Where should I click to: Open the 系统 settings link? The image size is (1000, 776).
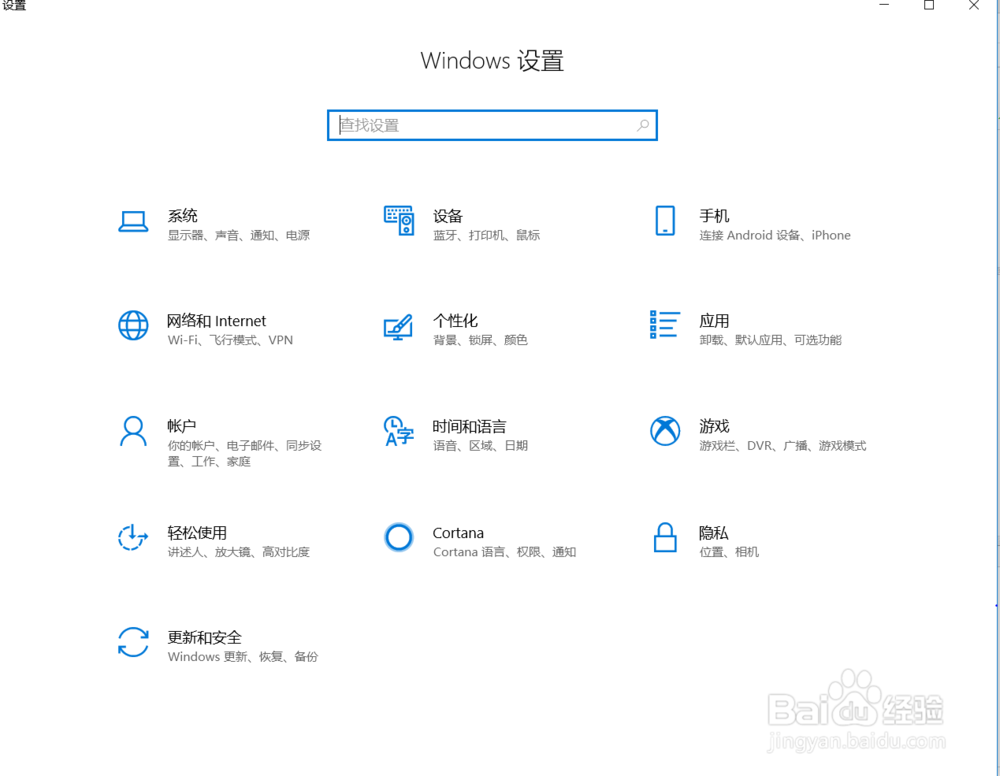[x=182, y=216]
